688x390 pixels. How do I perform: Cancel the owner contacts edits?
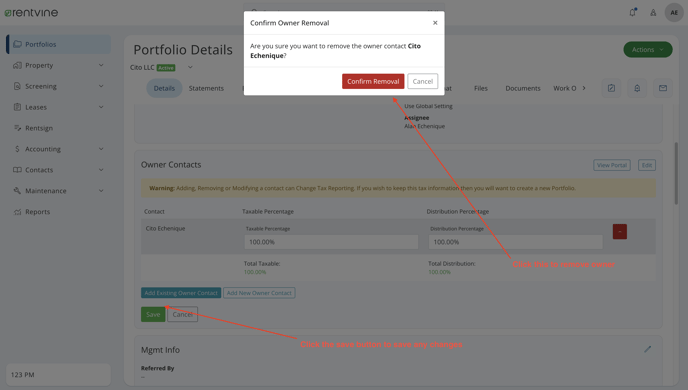tap(183, 314)
